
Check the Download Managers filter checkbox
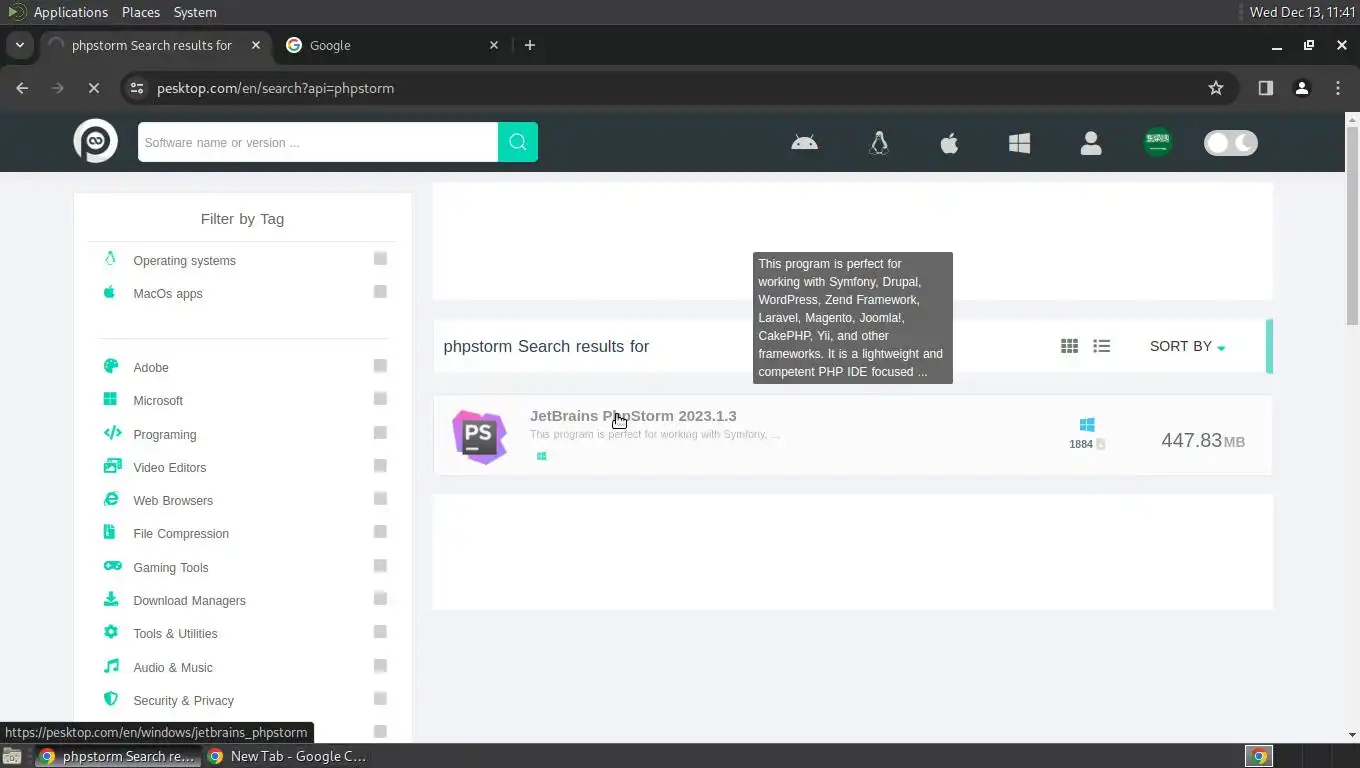coord(380,599)
